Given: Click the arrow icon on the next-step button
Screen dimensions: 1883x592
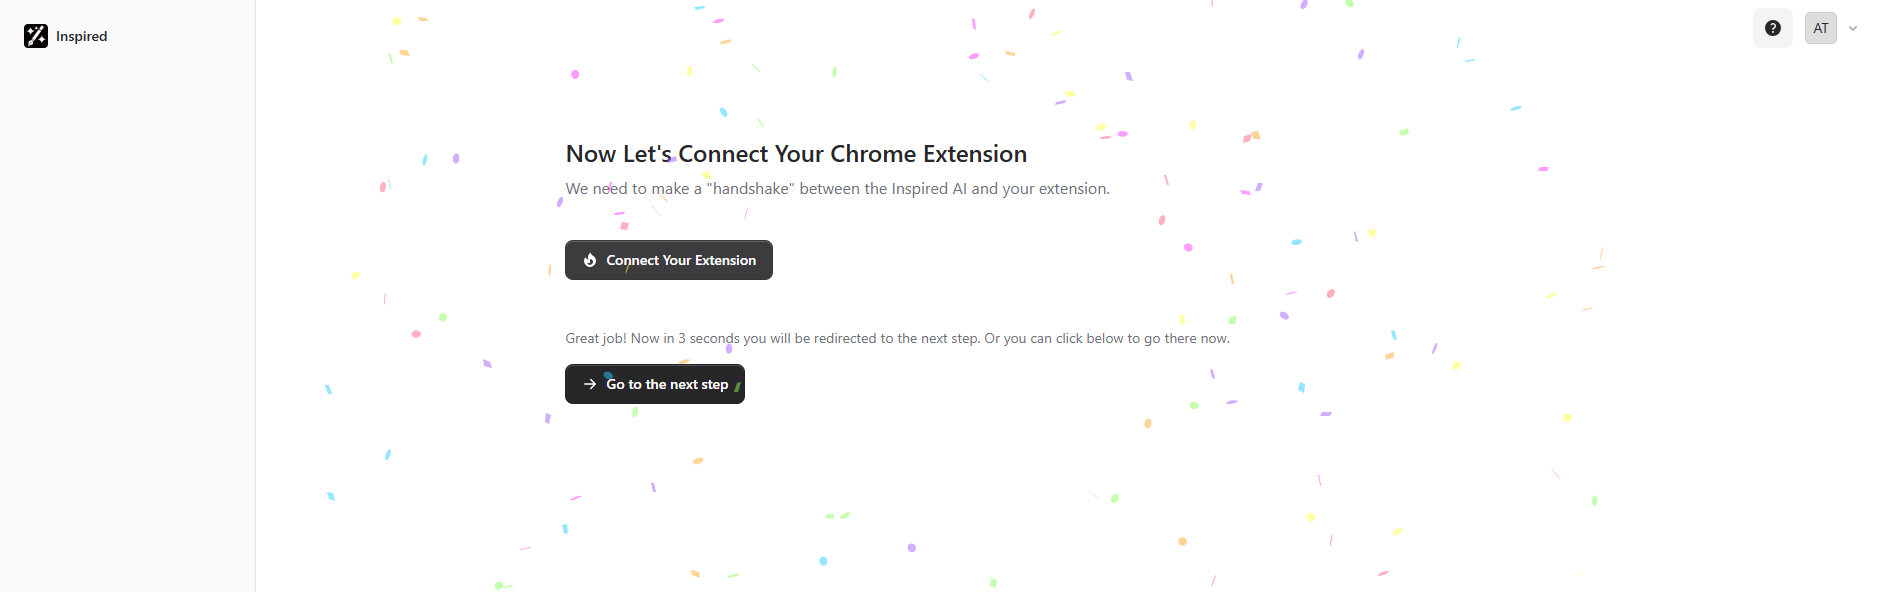Looking at the screenshot, I should coord(590,384).
